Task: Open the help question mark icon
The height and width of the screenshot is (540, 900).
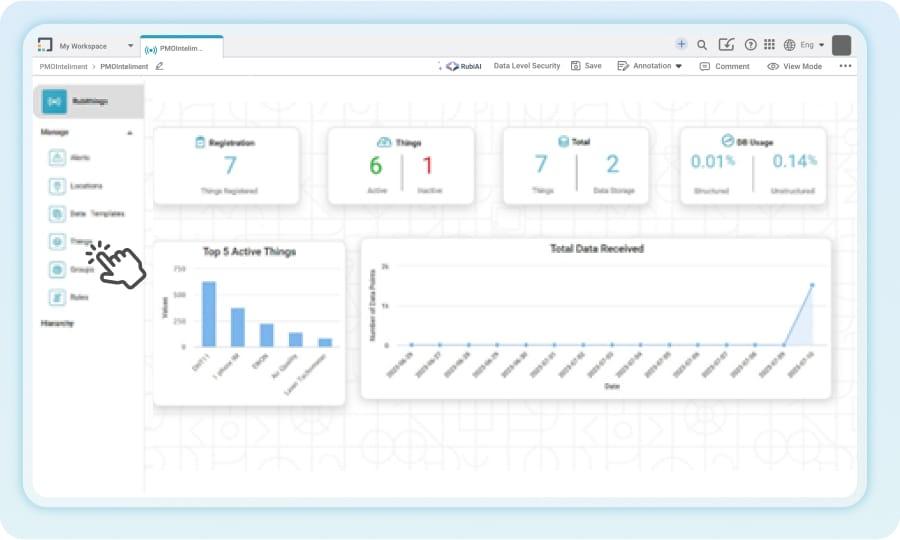Action: click(750, 45)
